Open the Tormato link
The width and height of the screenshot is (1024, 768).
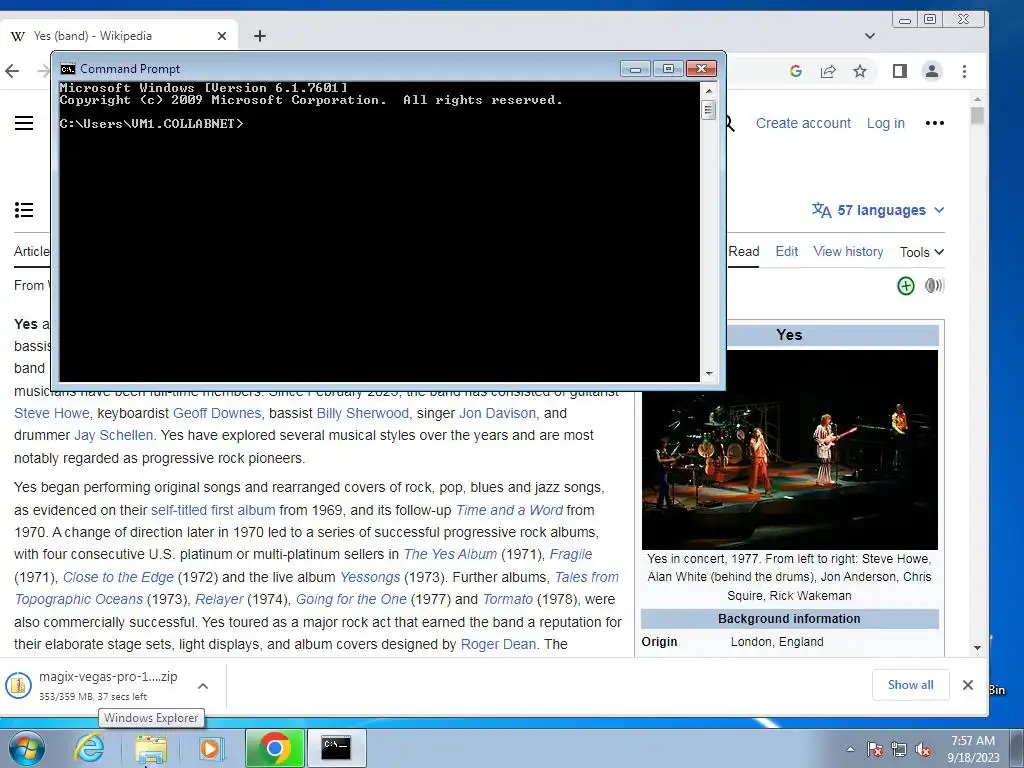tap(507, 600)
